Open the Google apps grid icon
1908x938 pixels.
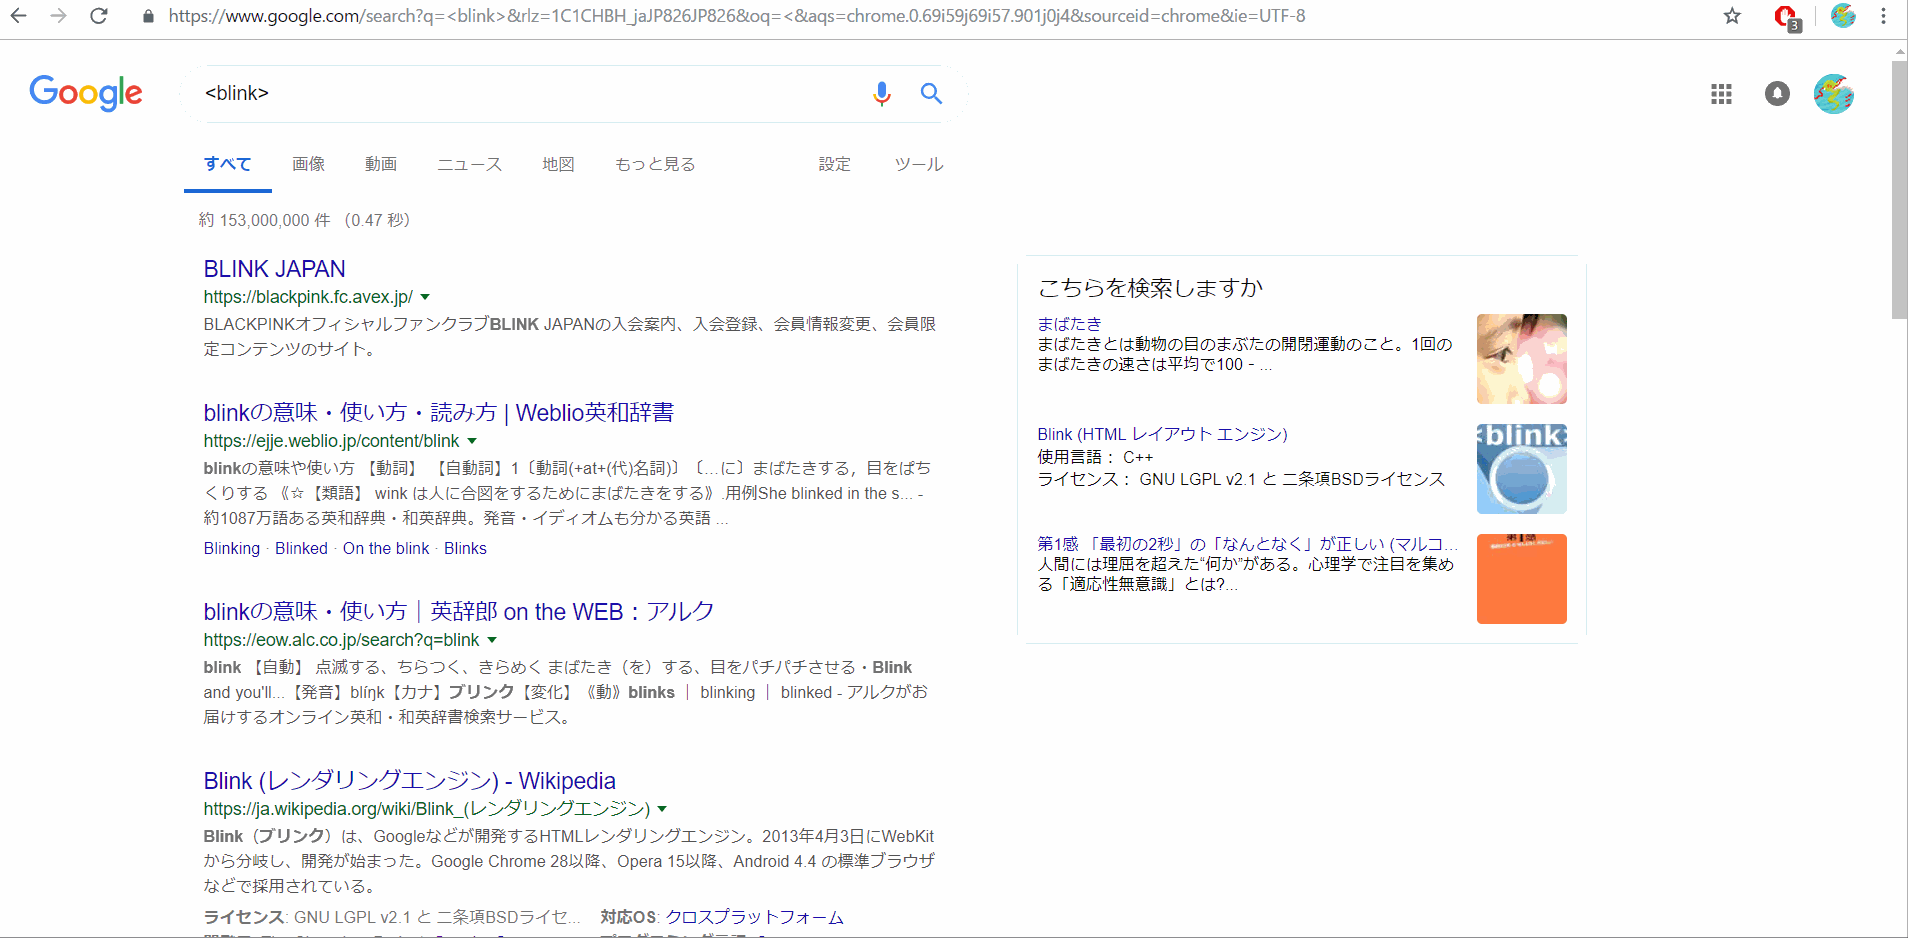click(x=1721, y=94)
